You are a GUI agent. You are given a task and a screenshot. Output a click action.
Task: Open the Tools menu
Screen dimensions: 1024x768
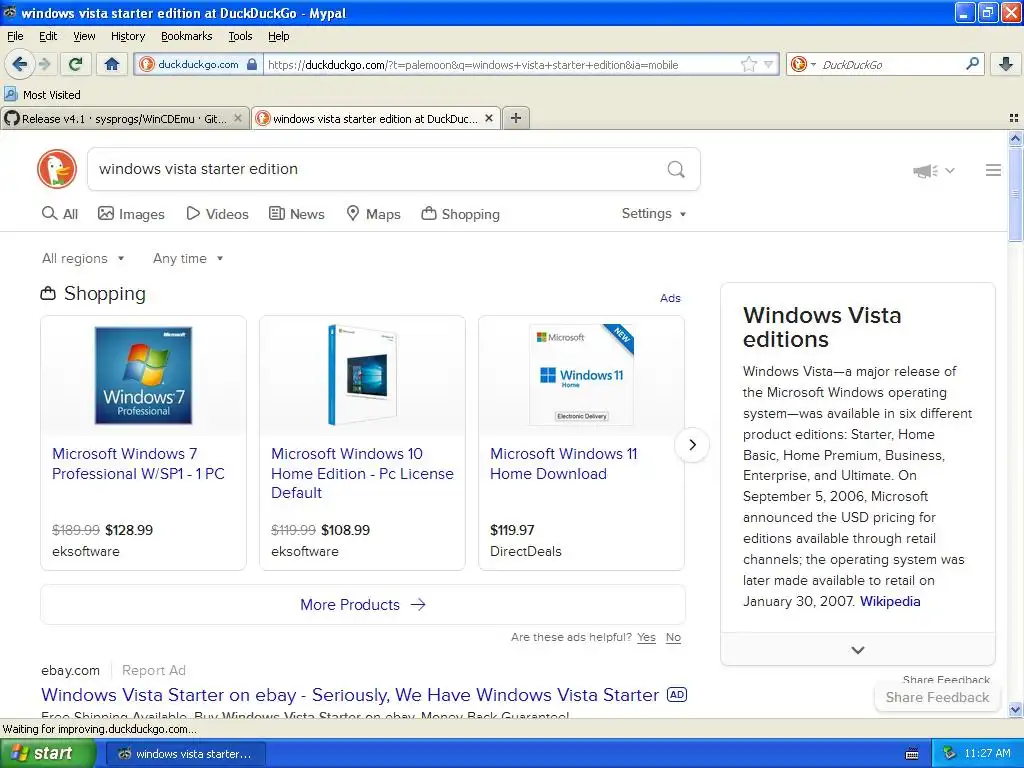(x=240, y=36)
